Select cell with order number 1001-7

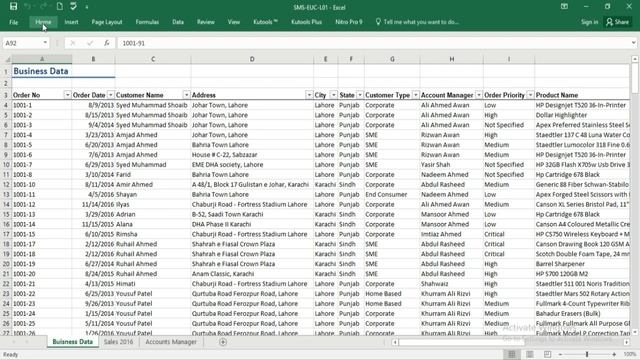(42, 164)
